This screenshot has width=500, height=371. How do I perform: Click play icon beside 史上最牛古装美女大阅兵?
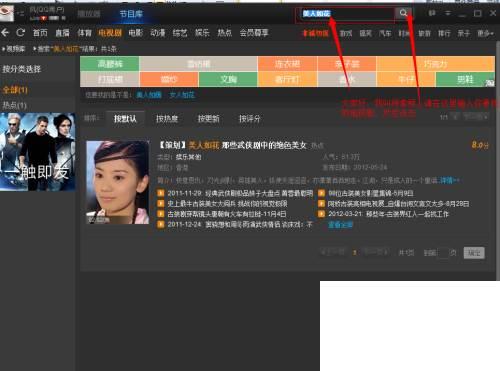coord(161,204)
